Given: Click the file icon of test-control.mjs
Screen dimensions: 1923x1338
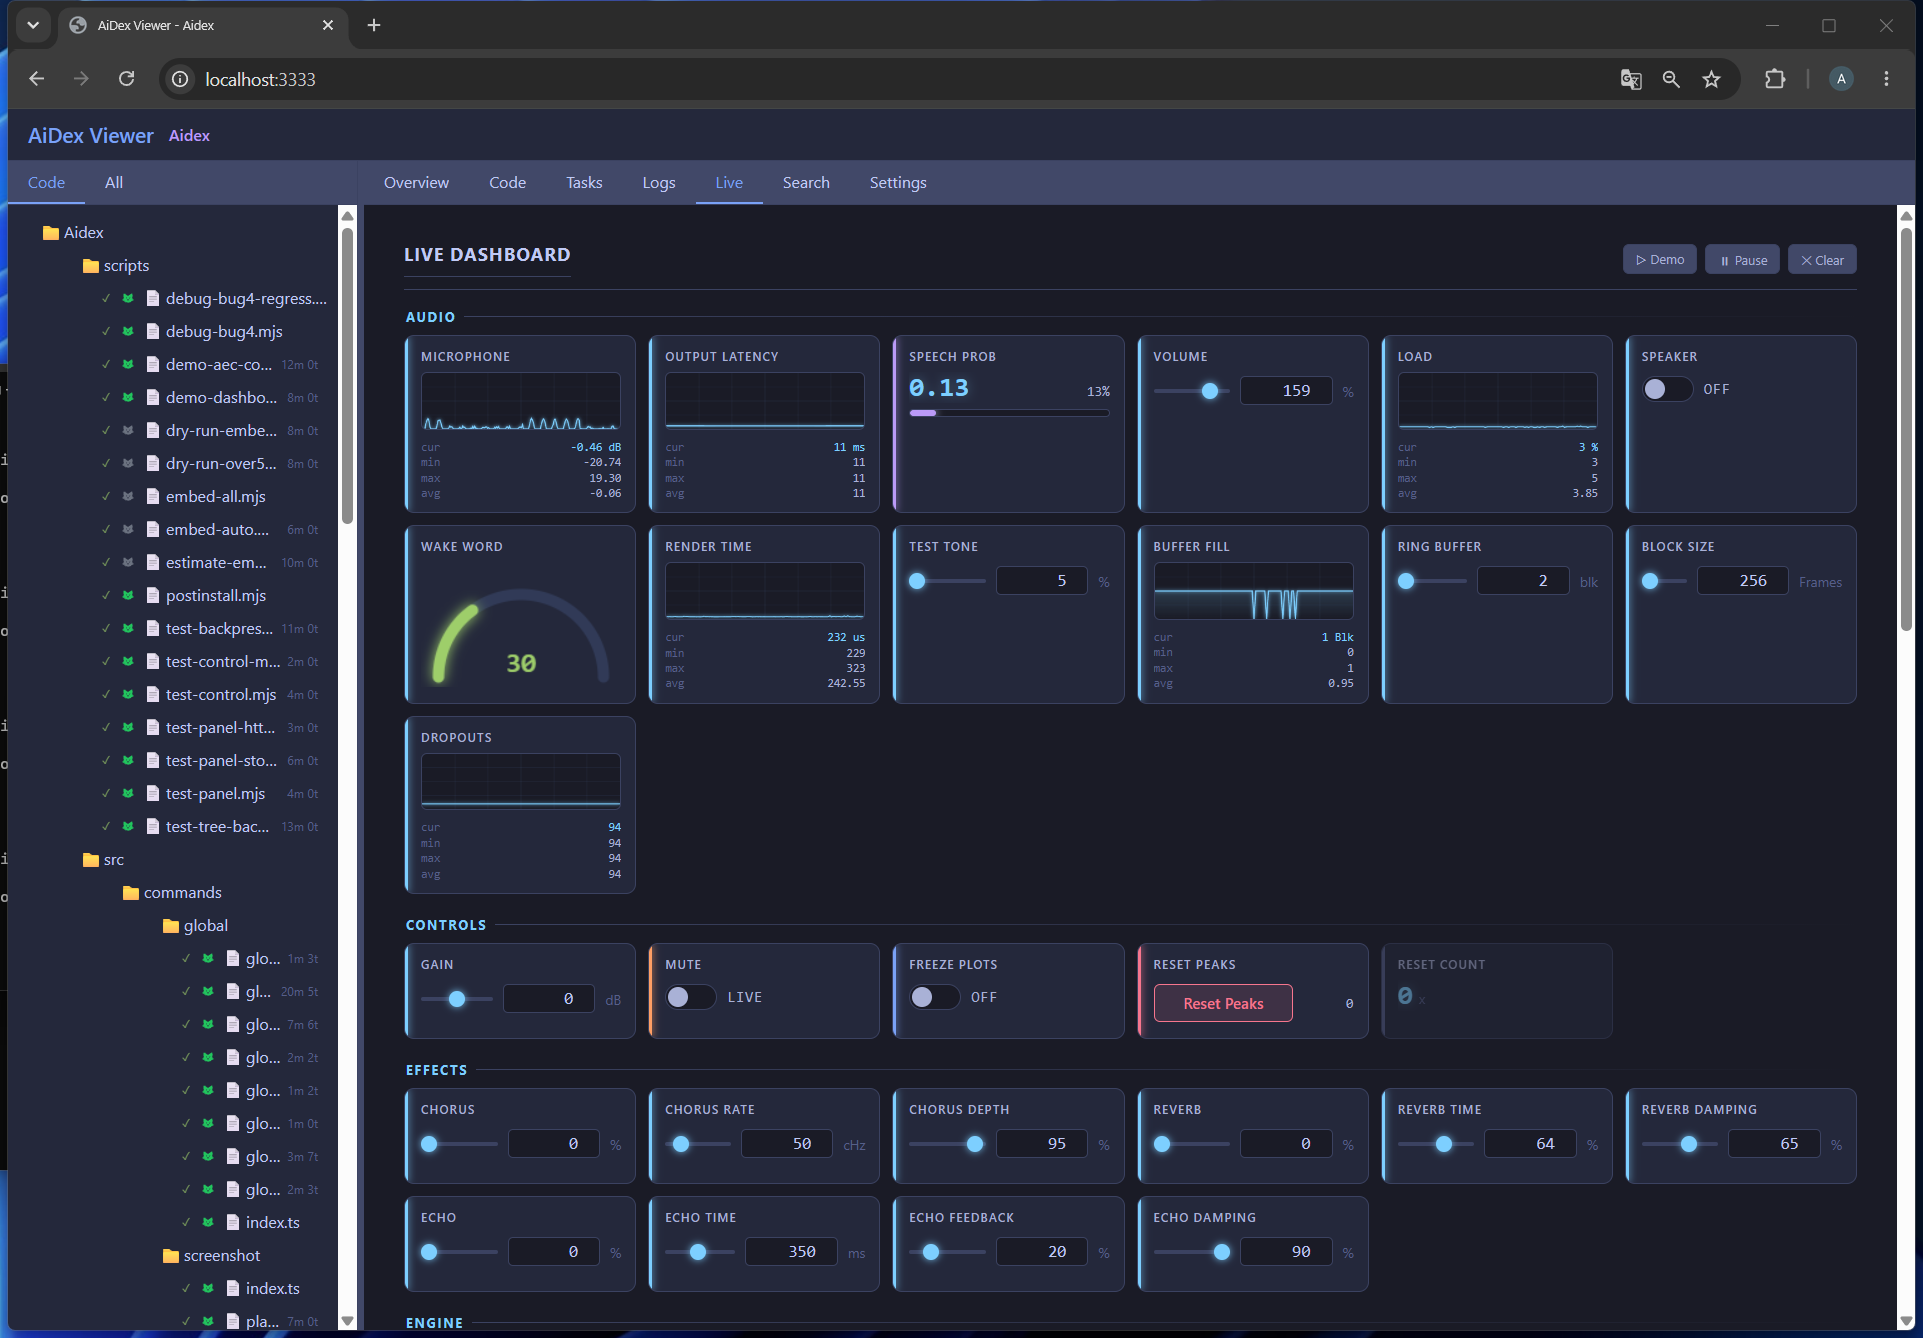Looking at the screenshot, I should tap(153, 695).
